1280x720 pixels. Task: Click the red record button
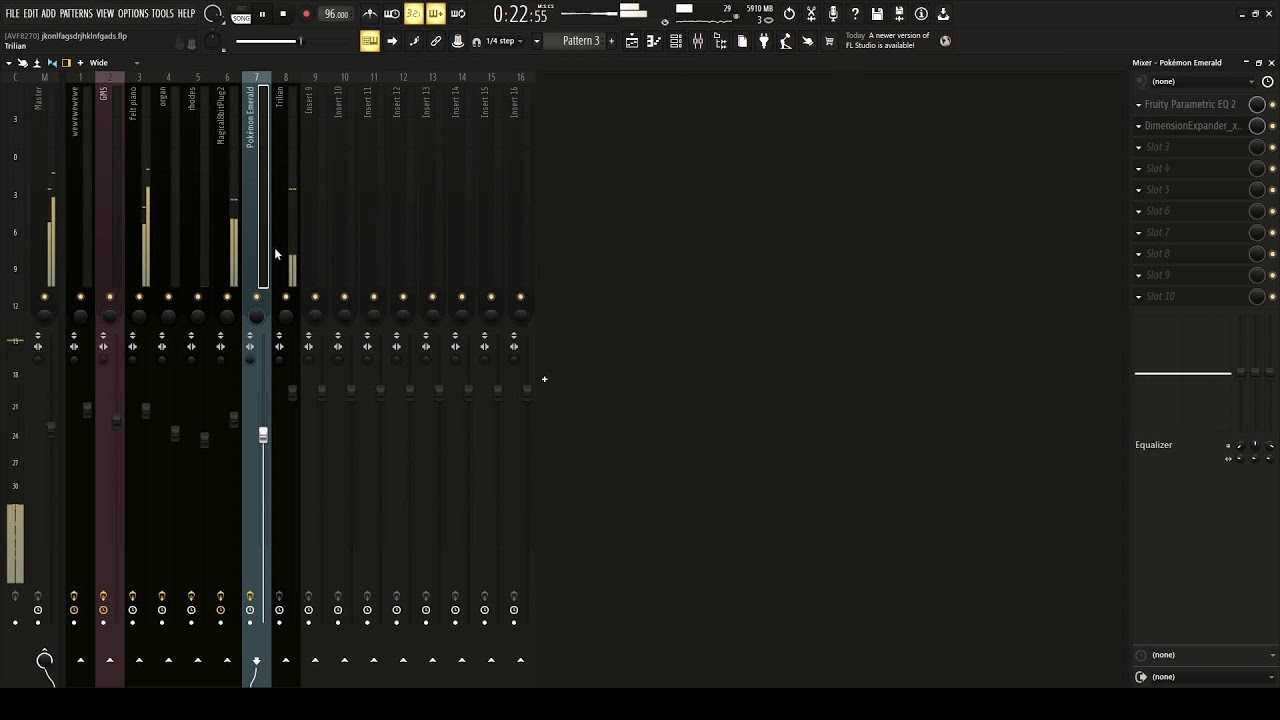[306, 14]
